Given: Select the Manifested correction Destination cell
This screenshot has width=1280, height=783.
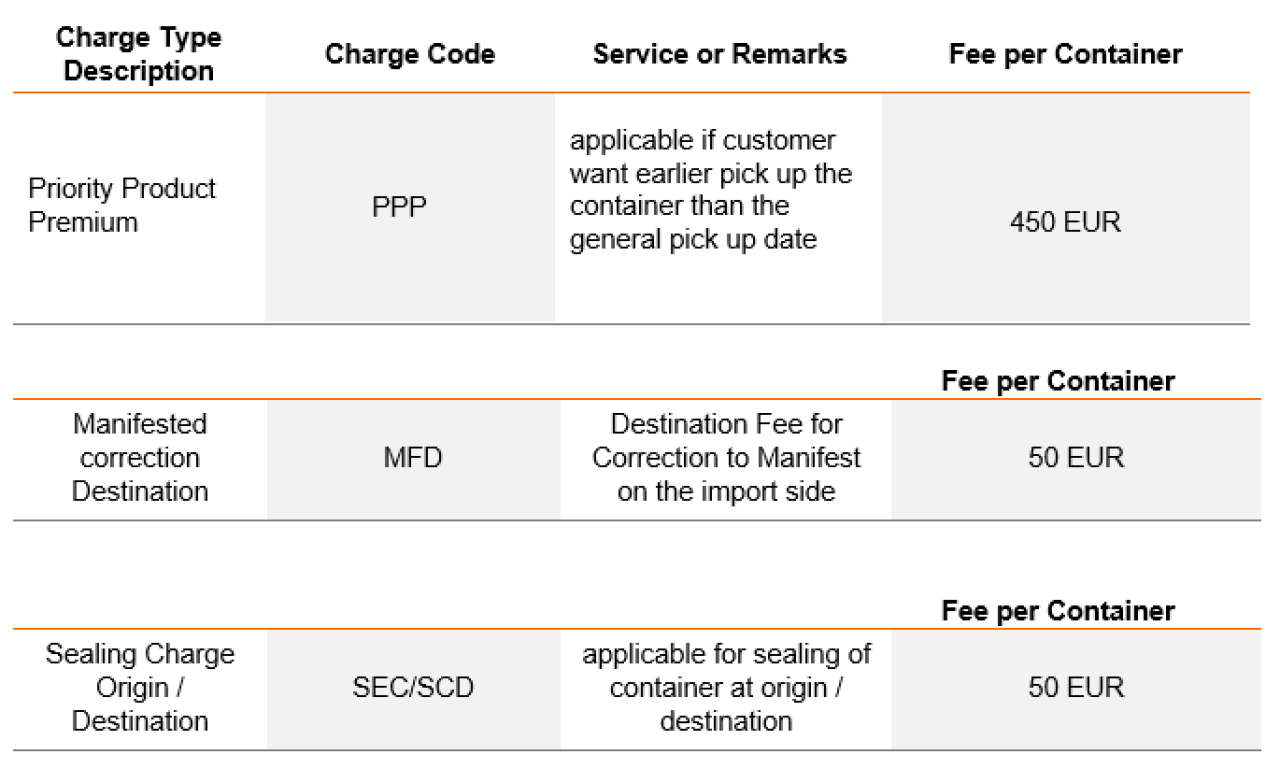Looking at the screenshot, I should [x=140, y=458].
